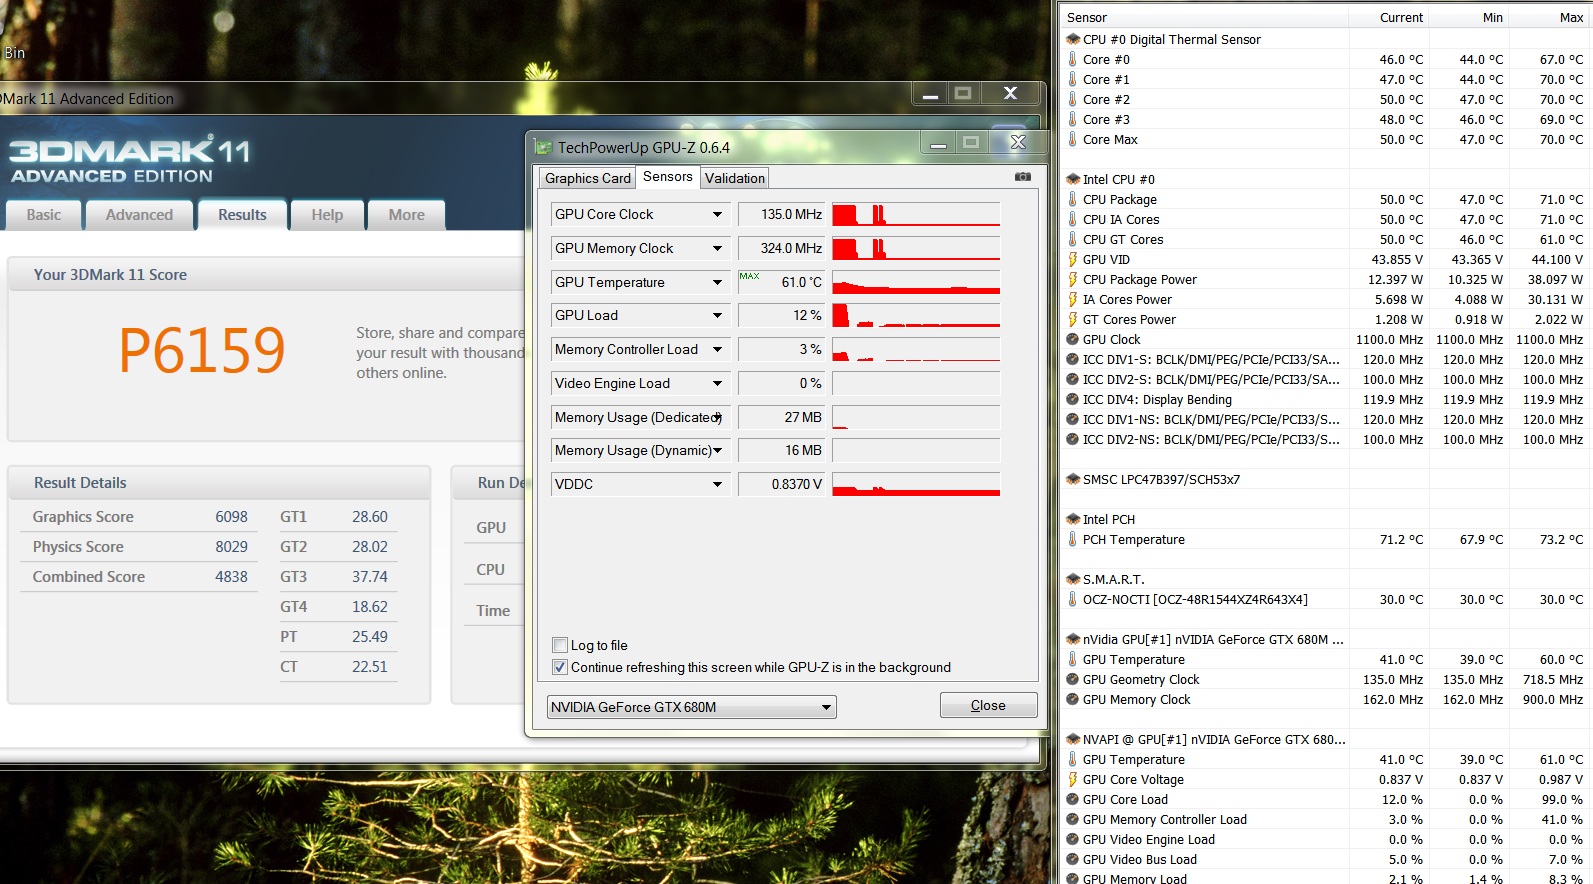Click the clock icon beside GPU Geometry Clock
Screen dimensions: 1593x884
pos(1073,679)
